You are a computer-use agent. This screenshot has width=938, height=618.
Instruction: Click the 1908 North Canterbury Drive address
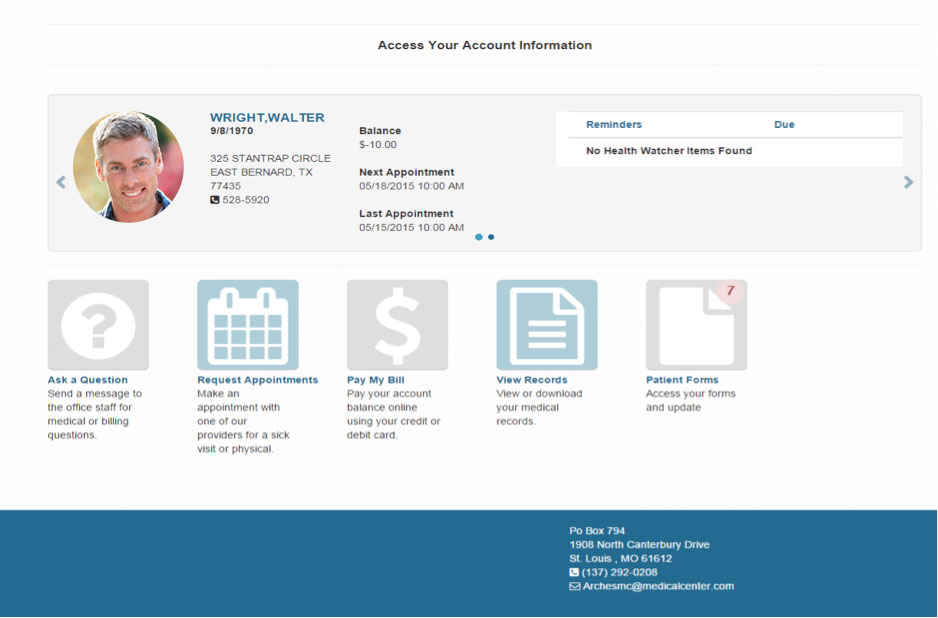639,544
